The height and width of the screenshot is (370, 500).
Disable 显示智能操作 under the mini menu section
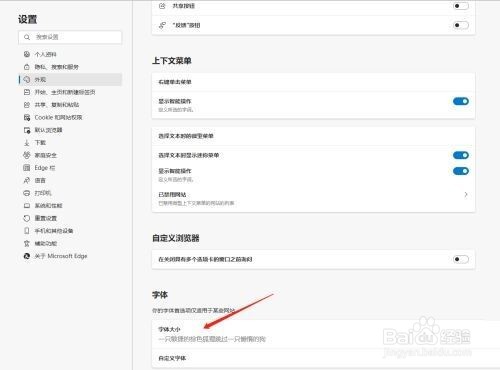461,171
